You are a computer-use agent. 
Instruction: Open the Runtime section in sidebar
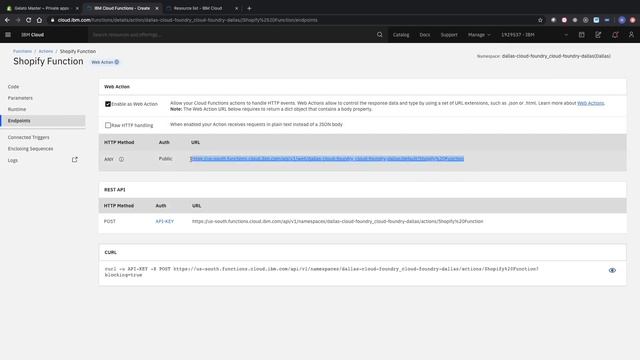17,109
